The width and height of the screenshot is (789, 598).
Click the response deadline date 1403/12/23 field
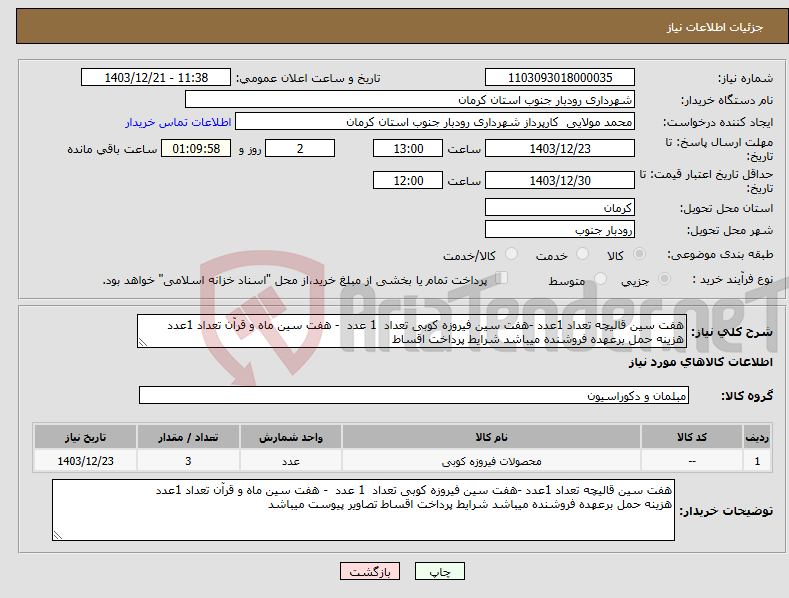pyautogui.click(x=560, y=148)
